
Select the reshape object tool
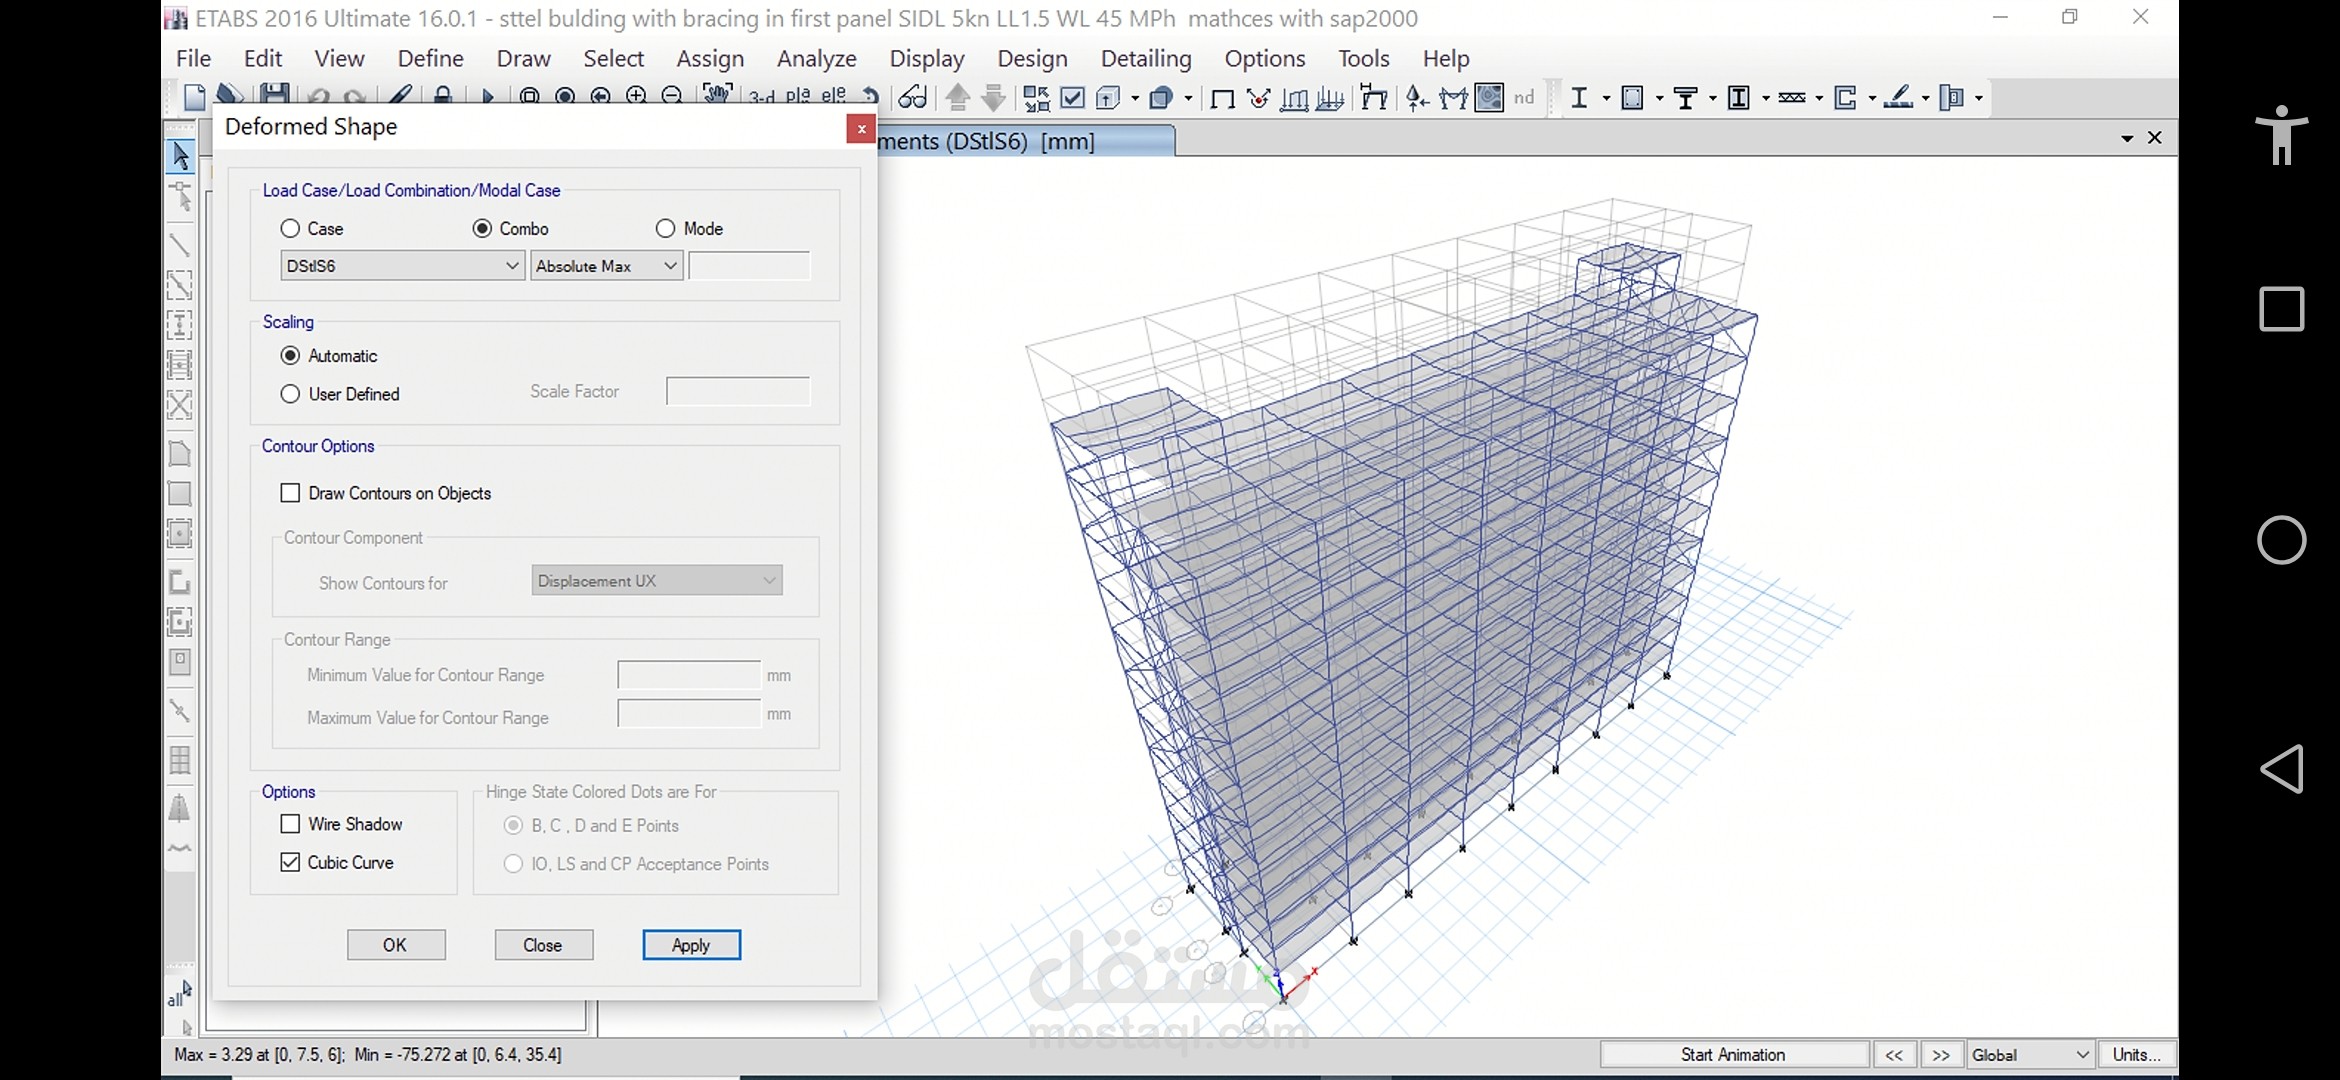pos(180,196)
